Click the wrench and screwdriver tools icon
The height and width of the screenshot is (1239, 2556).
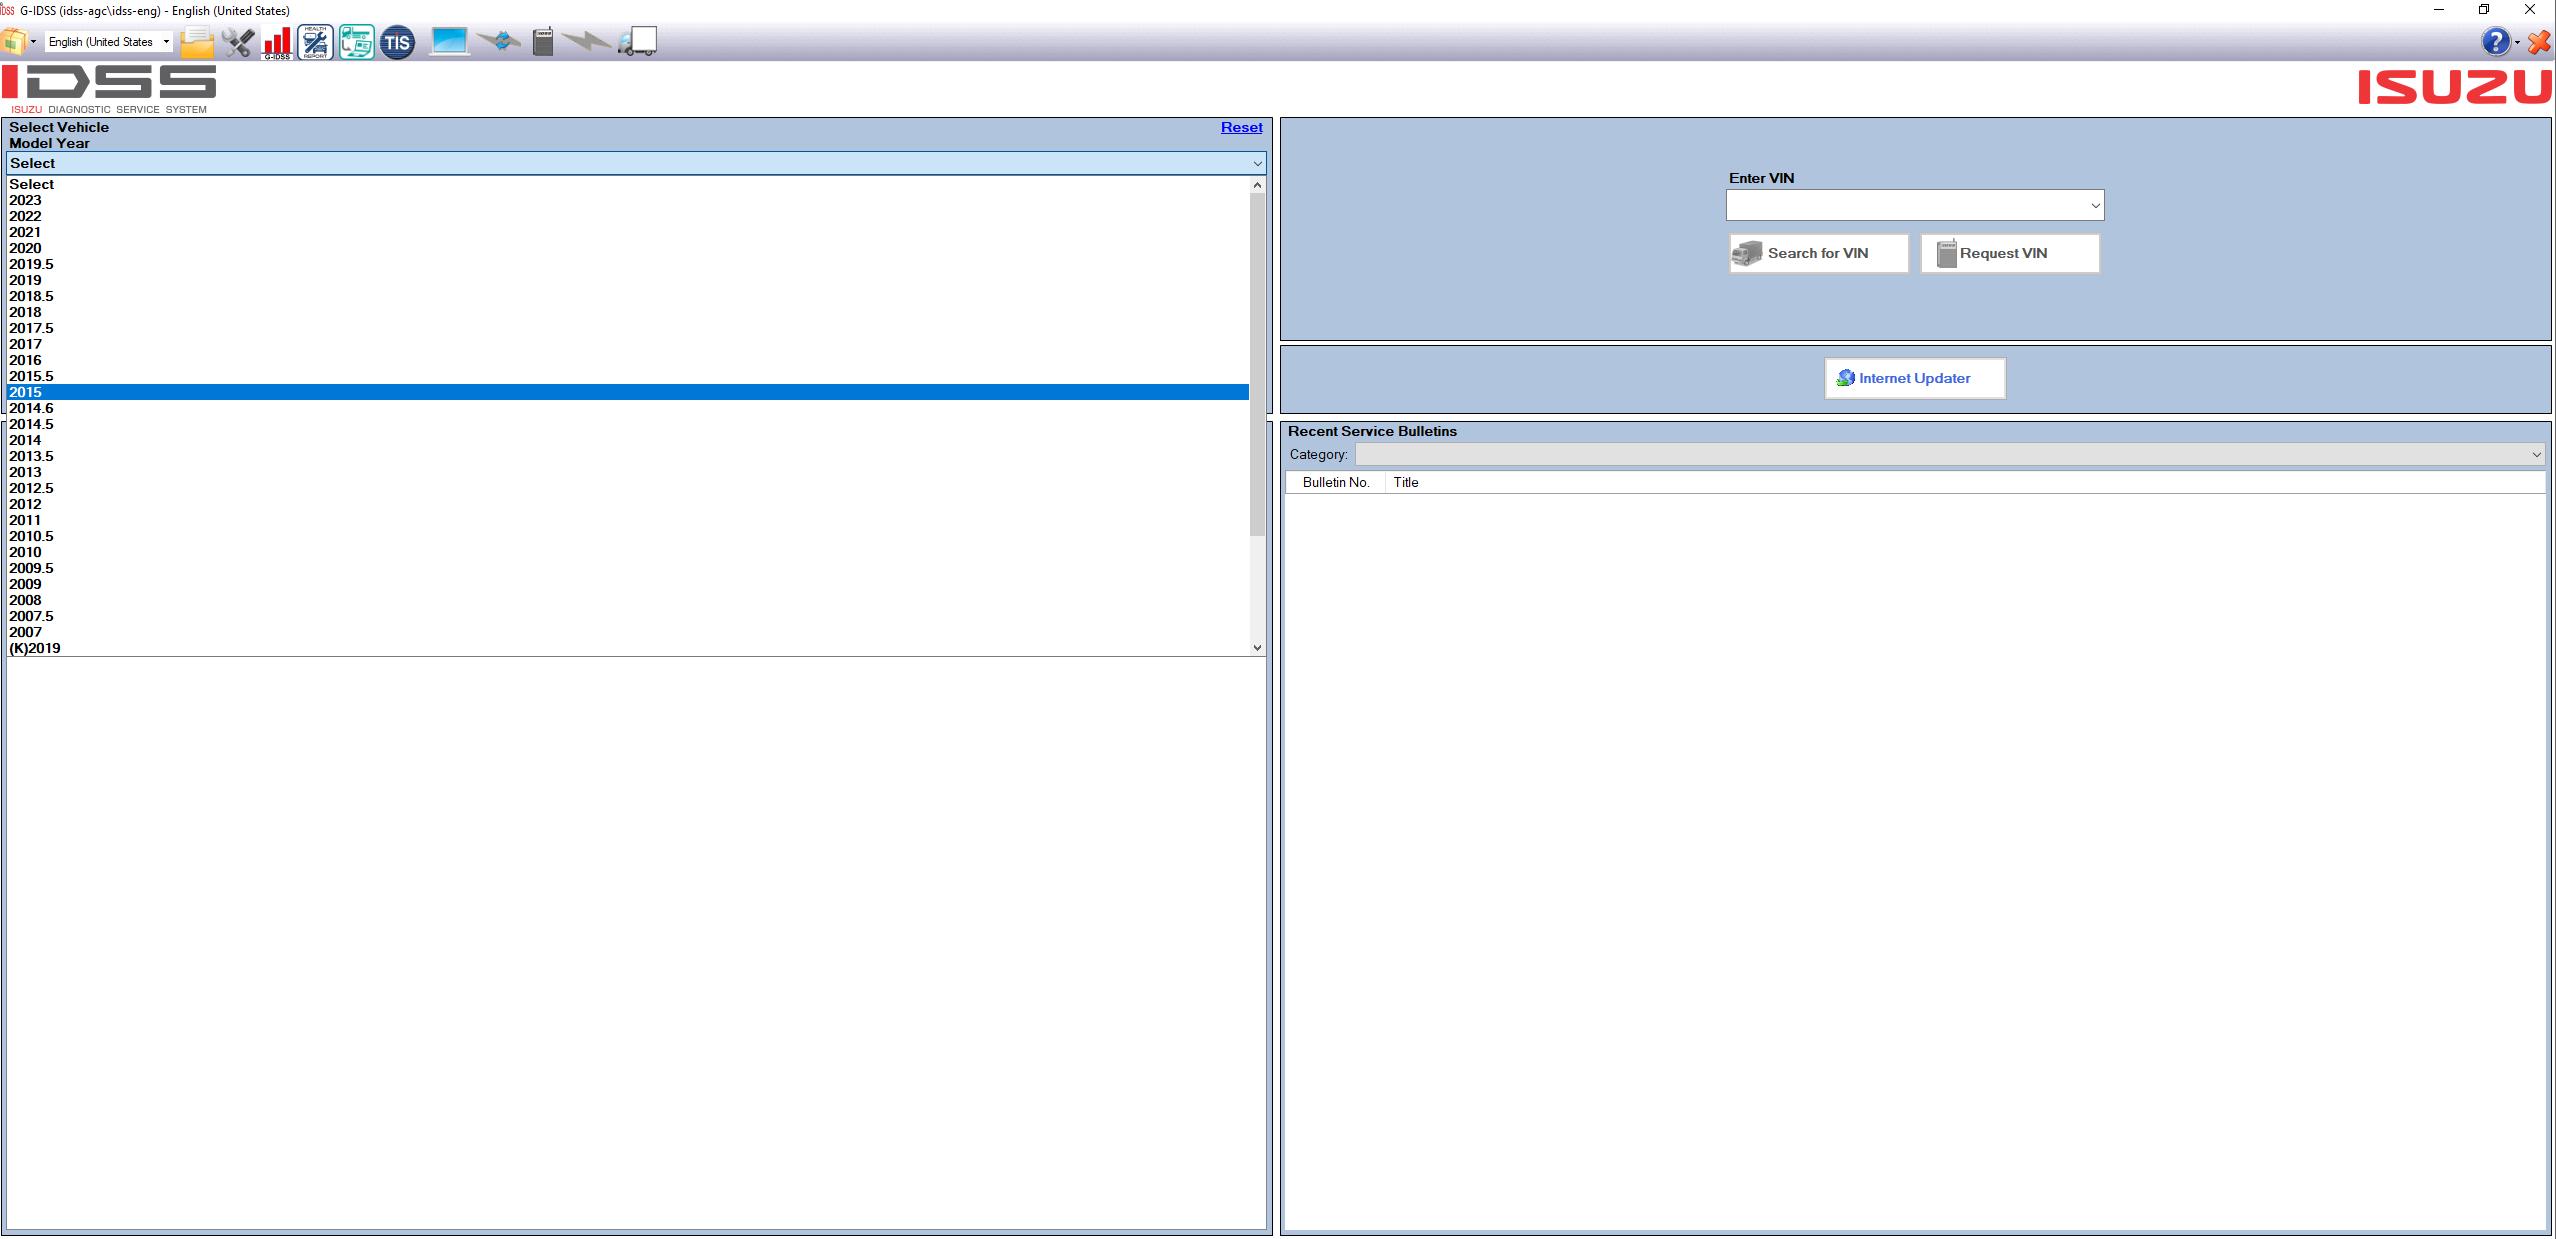pos(238,42)
